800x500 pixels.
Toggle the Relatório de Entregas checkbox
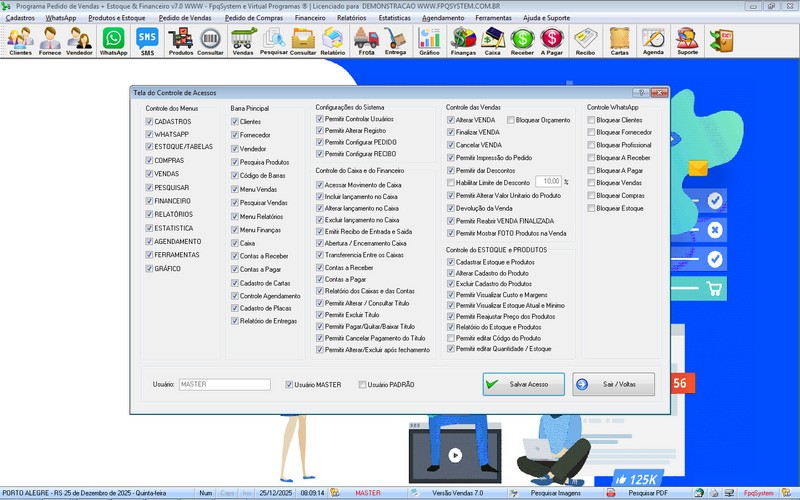coord(235,321)
